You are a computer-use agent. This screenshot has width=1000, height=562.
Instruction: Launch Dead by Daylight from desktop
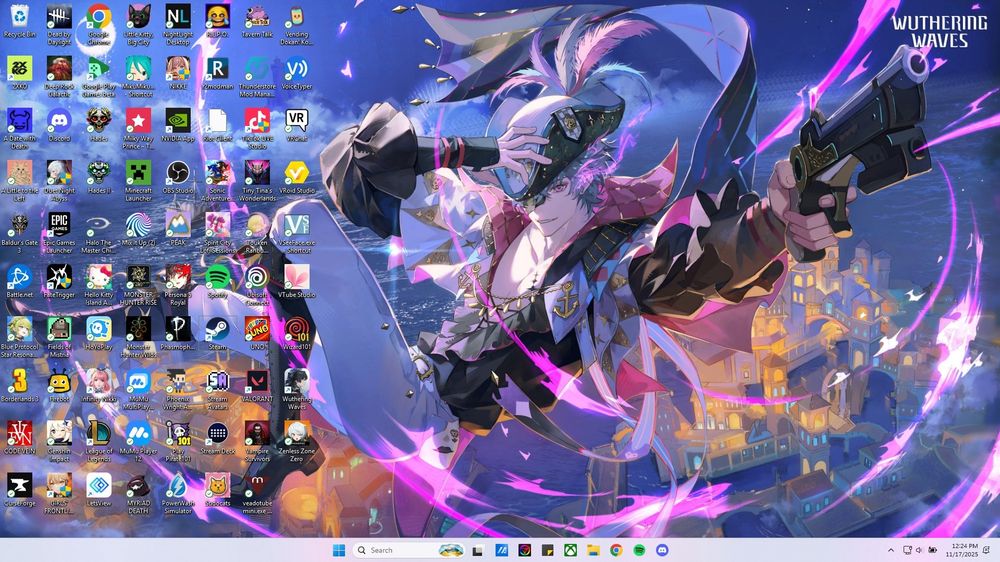click(x=59, y=25)
